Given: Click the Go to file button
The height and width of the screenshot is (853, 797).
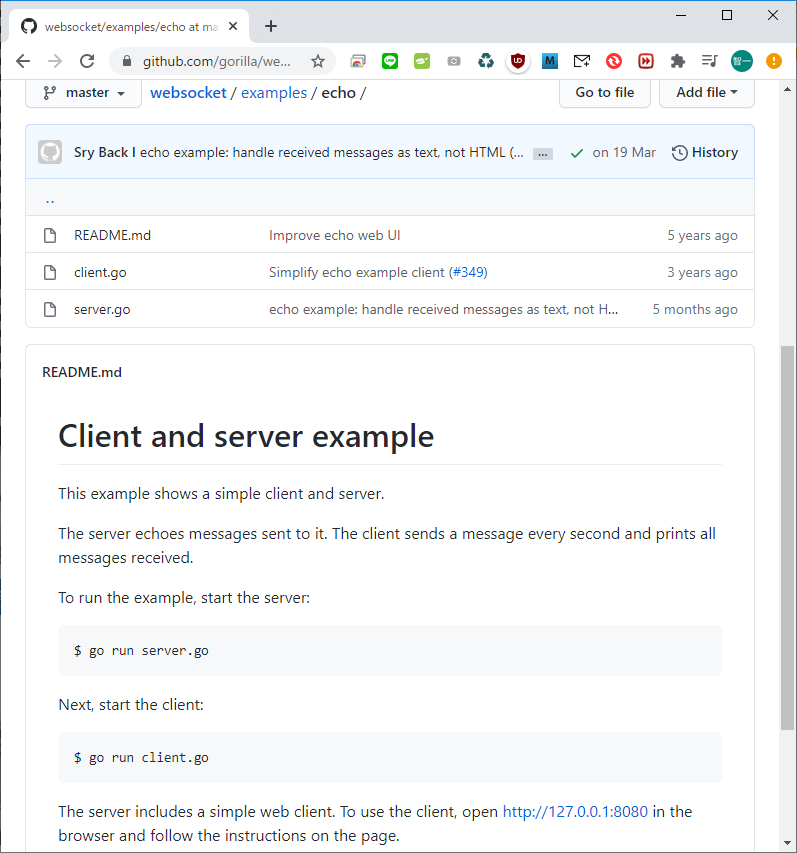Looking at the screenshot, I should pos(604,92).
